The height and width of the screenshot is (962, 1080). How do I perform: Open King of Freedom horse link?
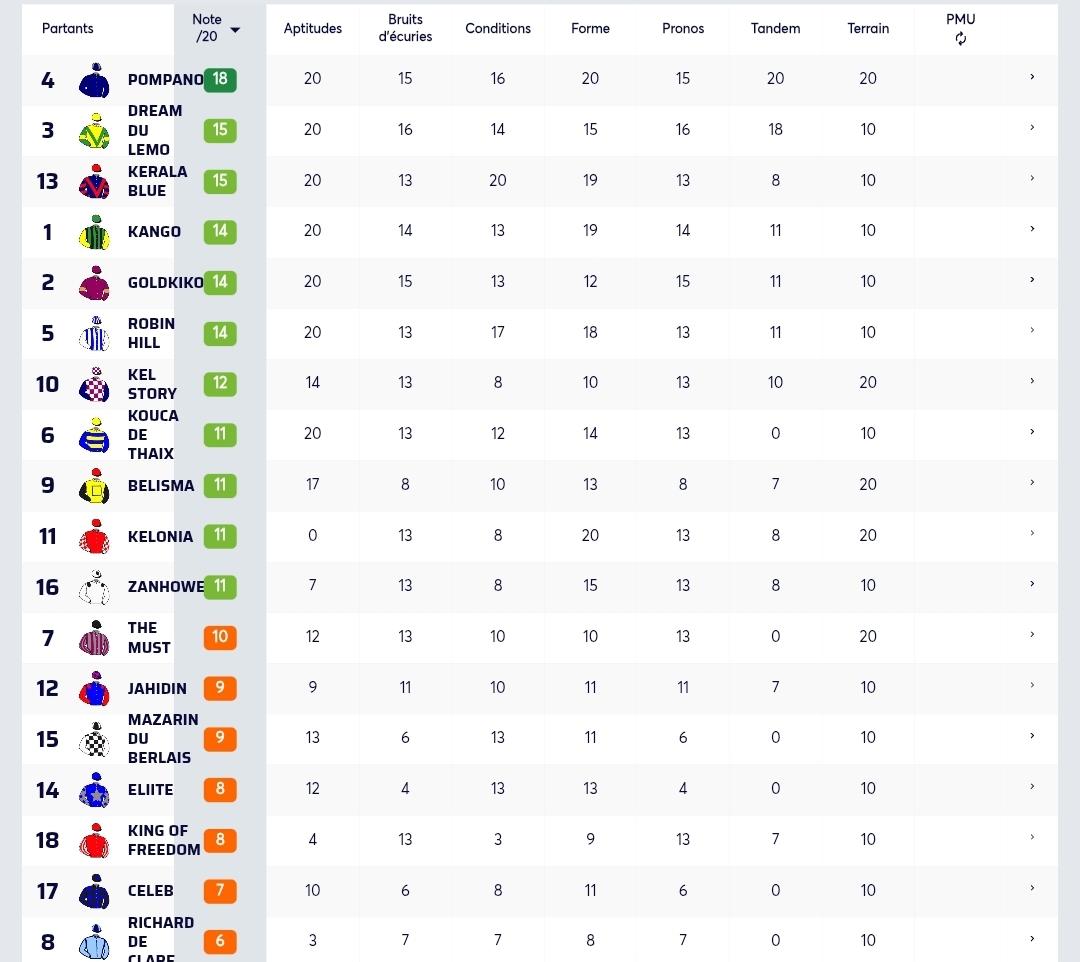(x=164, y=840)
